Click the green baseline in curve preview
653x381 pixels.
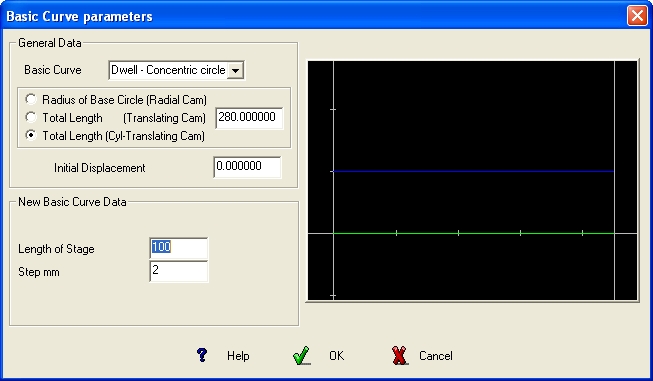(x=473, y=233)
